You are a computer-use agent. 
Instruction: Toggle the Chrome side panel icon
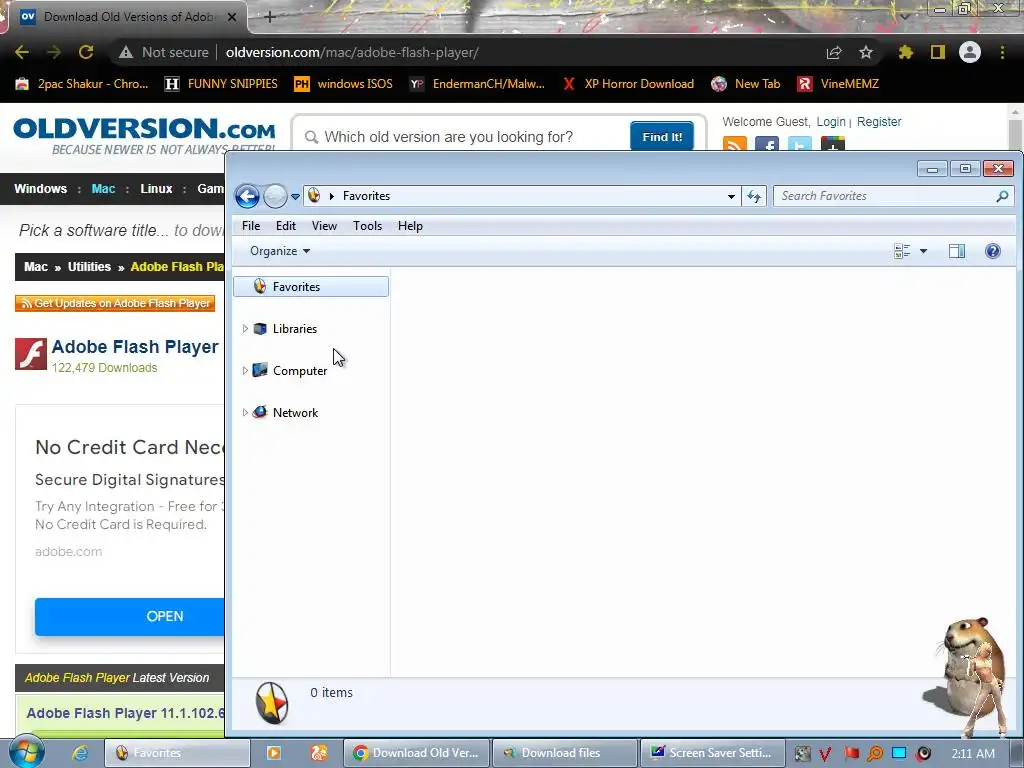(938, 52)
